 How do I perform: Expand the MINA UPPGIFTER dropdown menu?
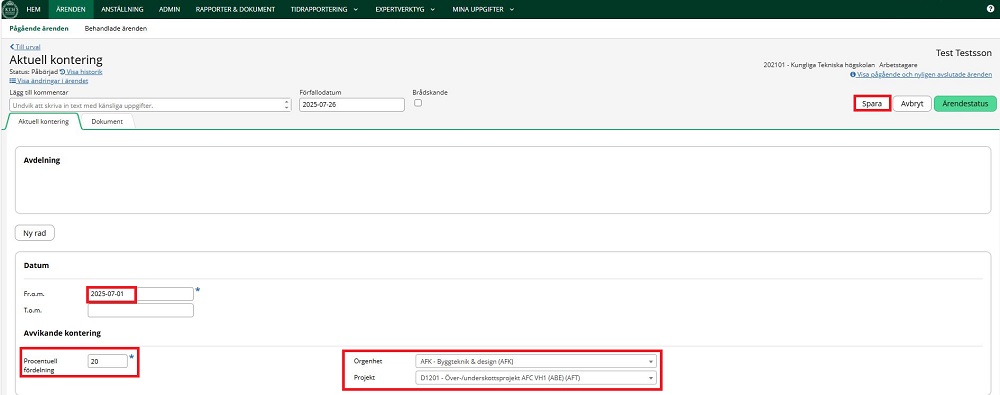[x=483, y=10]
